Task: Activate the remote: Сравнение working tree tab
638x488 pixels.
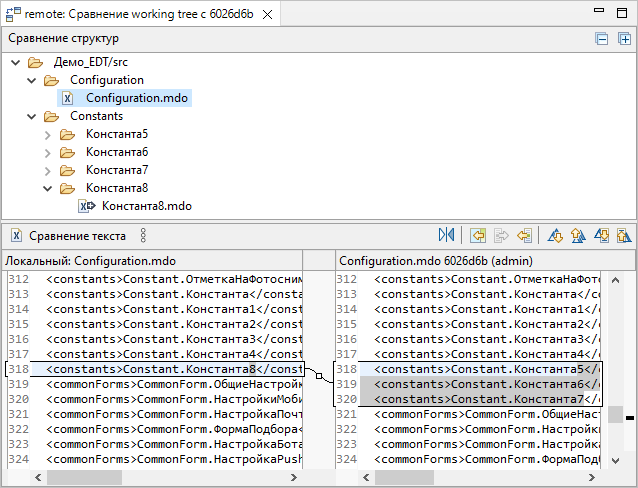Action: [x=140, y=16]
